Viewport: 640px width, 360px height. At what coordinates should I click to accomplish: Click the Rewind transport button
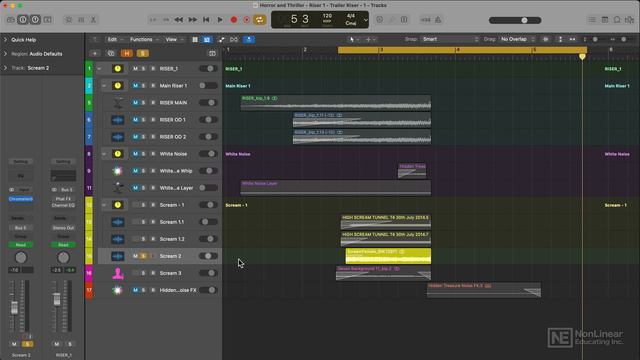click(179, 20)
